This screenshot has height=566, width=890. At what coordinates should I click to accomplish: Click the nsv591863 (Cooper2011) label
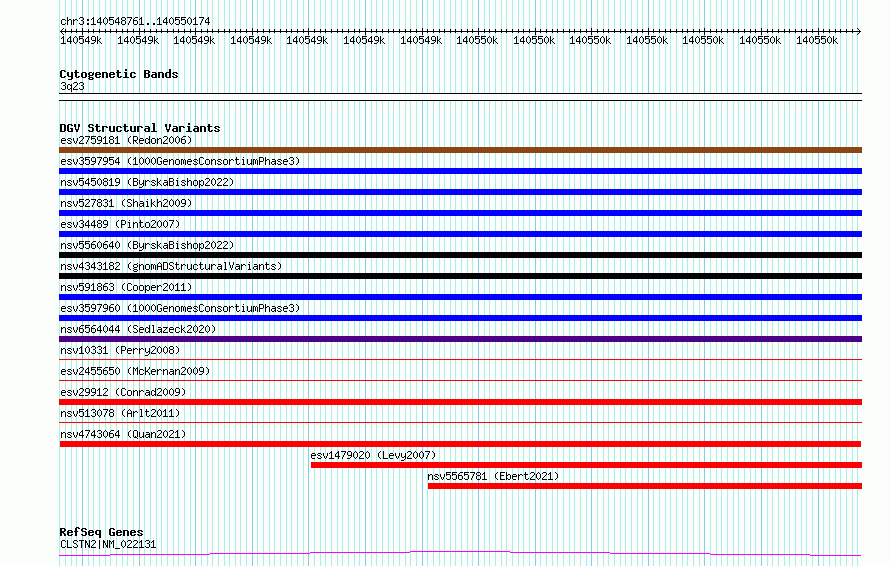coord(126,287)
